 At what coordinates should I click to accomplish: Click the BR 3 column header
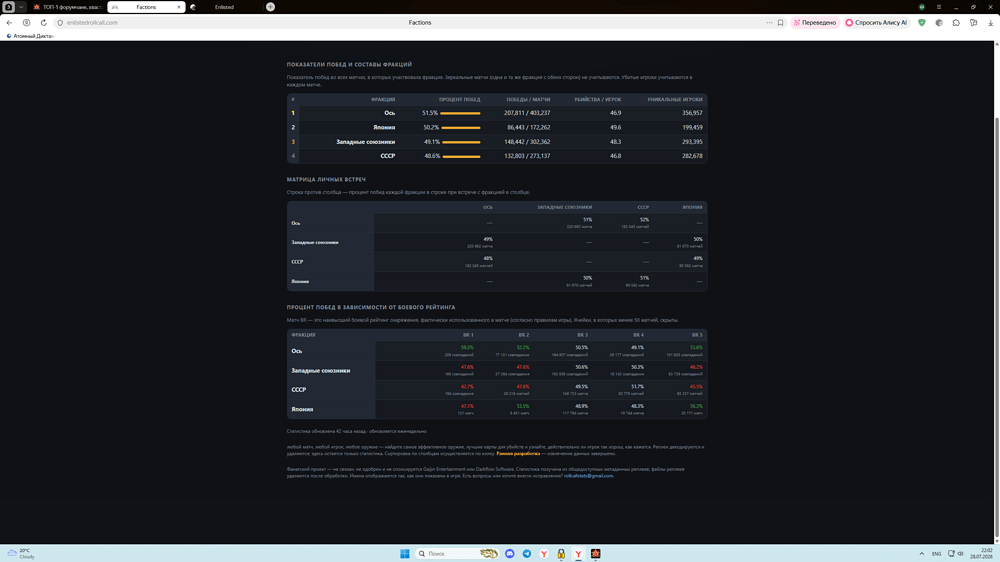pos(582,335)
